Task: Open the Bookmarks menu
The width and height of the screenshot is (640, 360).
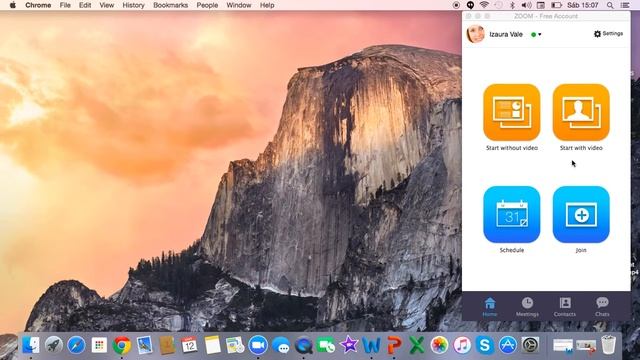Action: pos(171,5)
